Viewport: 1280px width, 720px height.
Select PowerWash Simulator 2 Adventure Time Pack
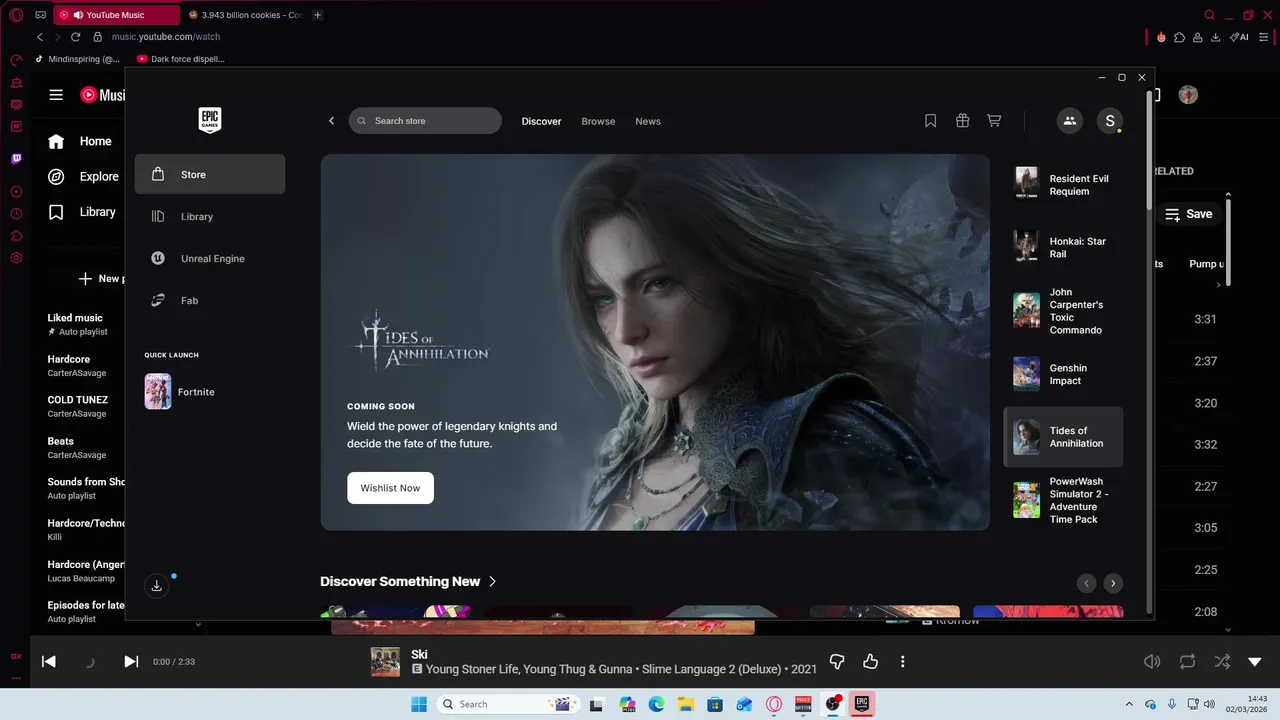(1063, 500)
